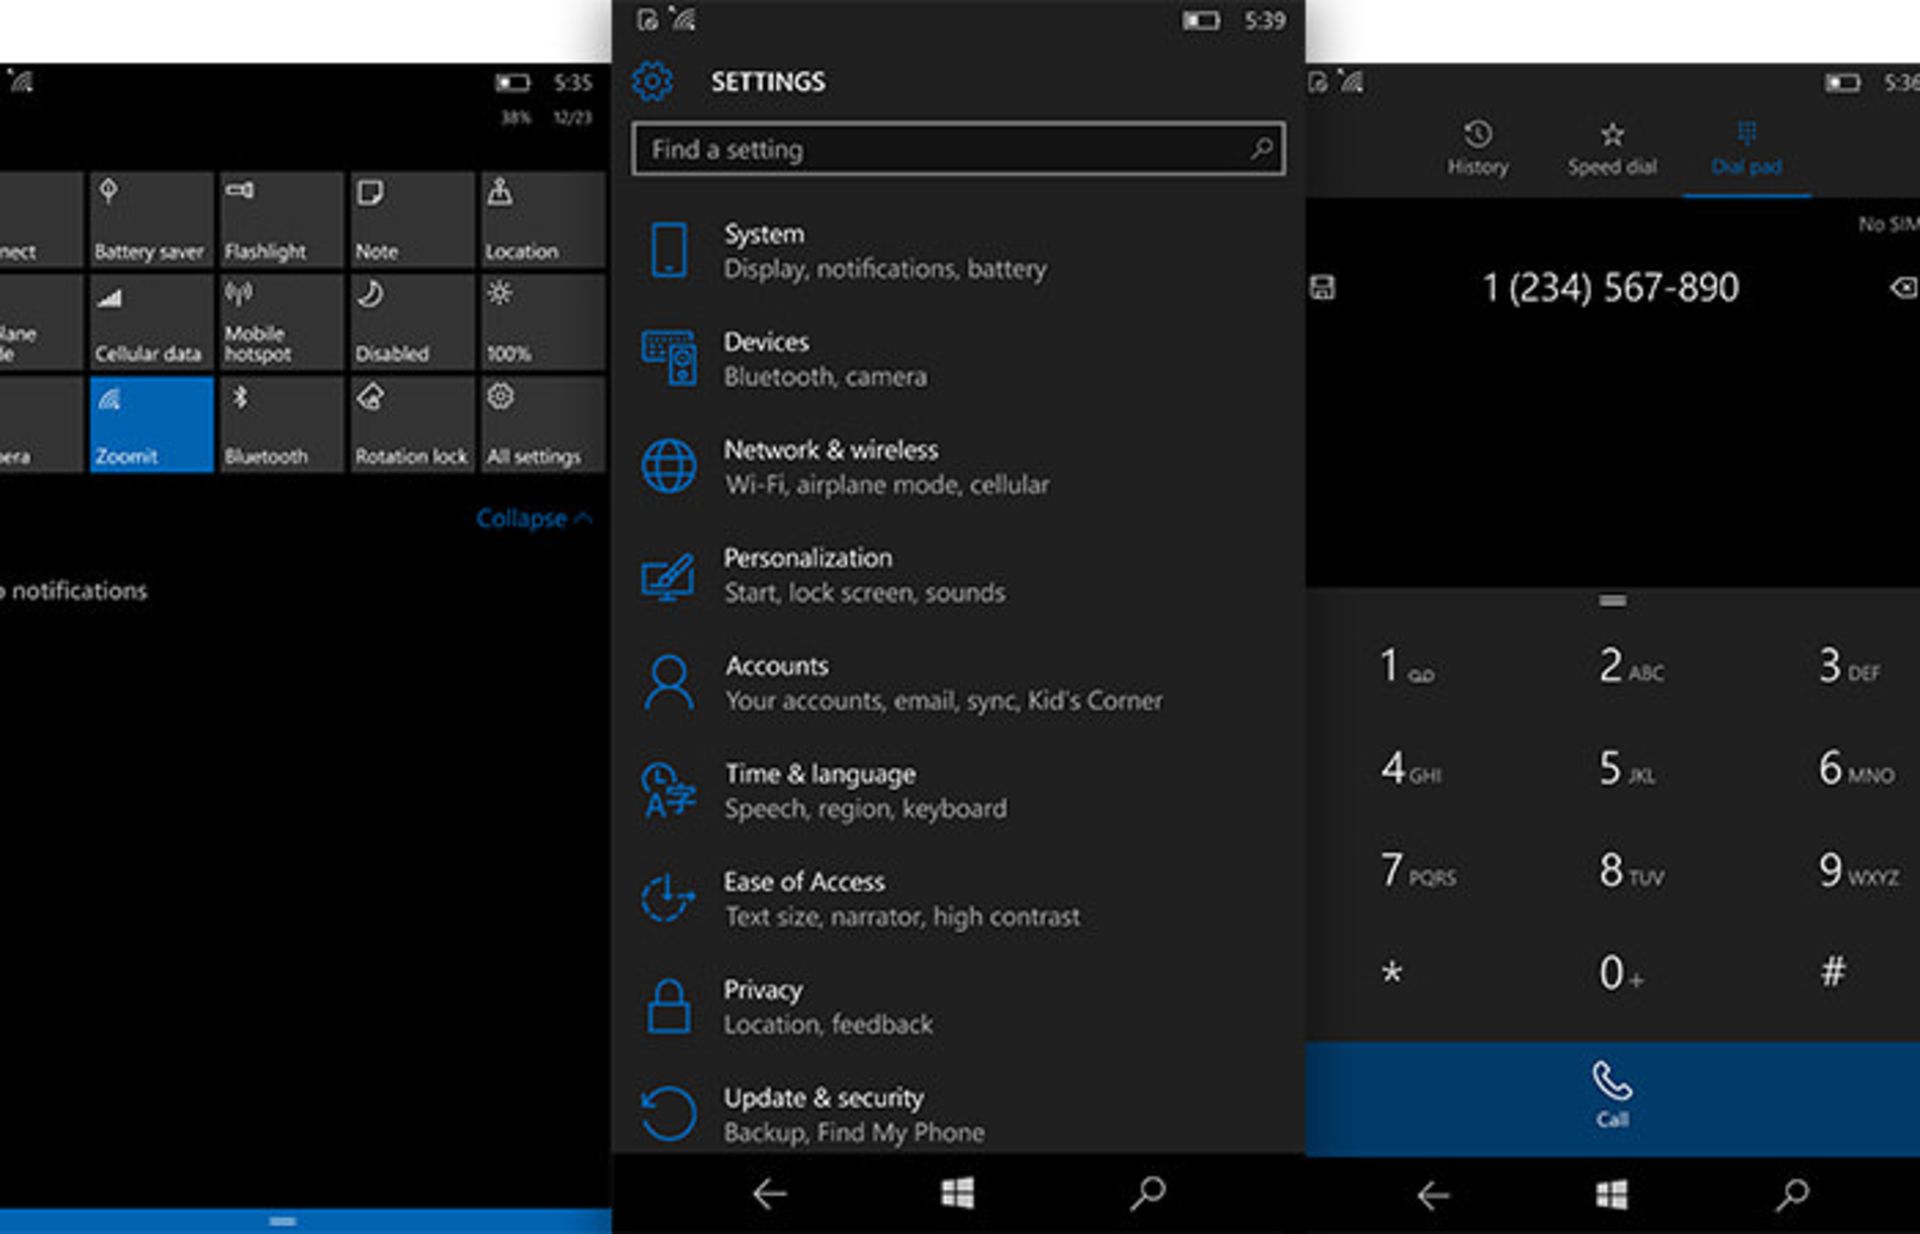The height and width of the screenshot is (1234, 1920).
Task: Toggle Cellular data off
Action: [x=150, y=320]
